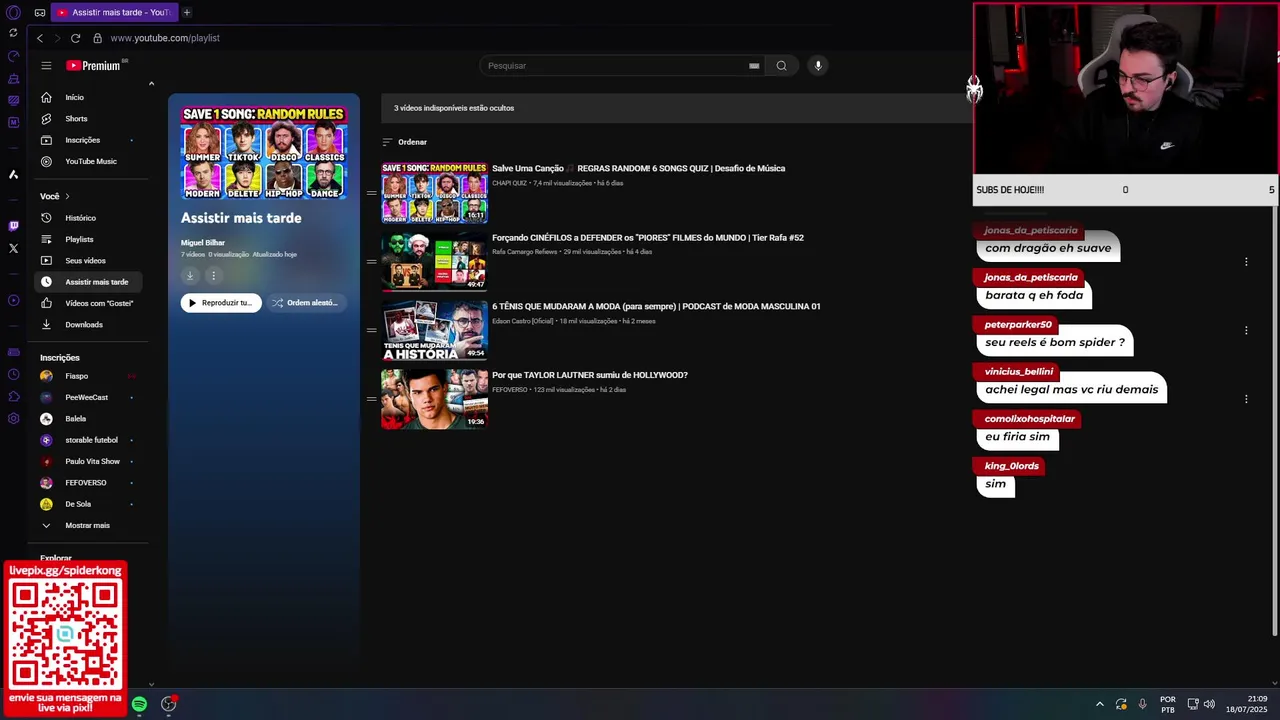This screenshot has width=1280, height=720.
Task: Open Spotify from the taskbar
Action: point(139,704)
